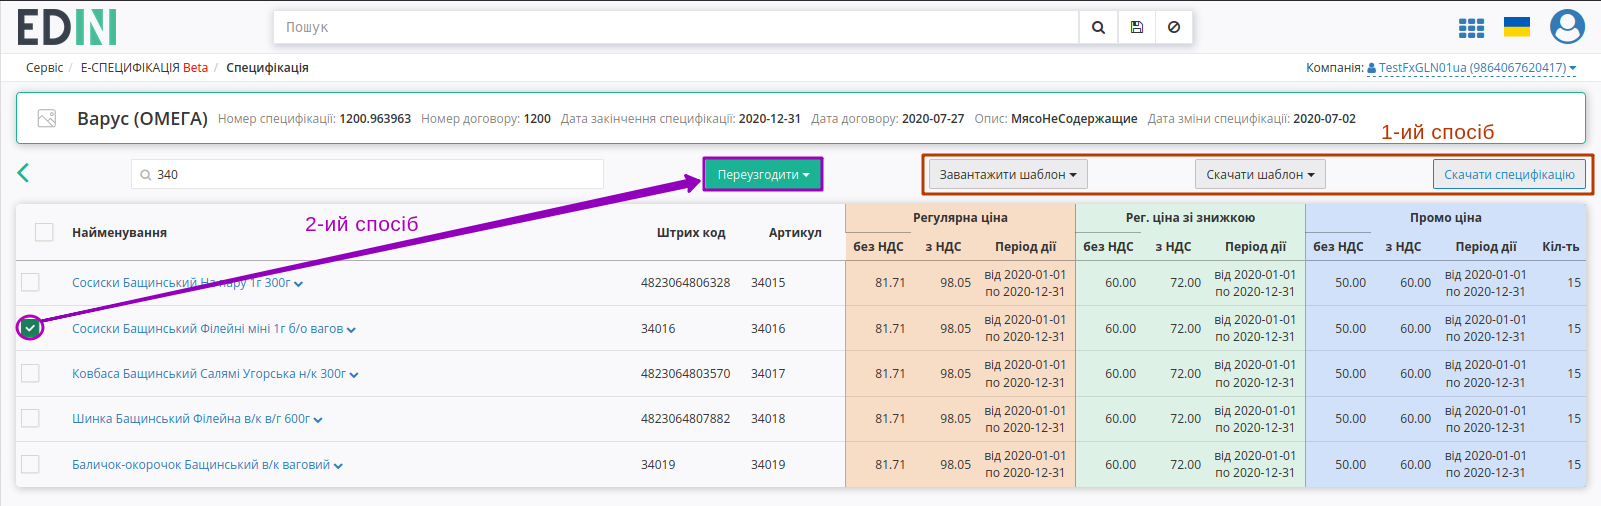Check the Ковбаса Башцинський Салямі row checkbox
This screenshot has height=506, width=1601.
30,373
